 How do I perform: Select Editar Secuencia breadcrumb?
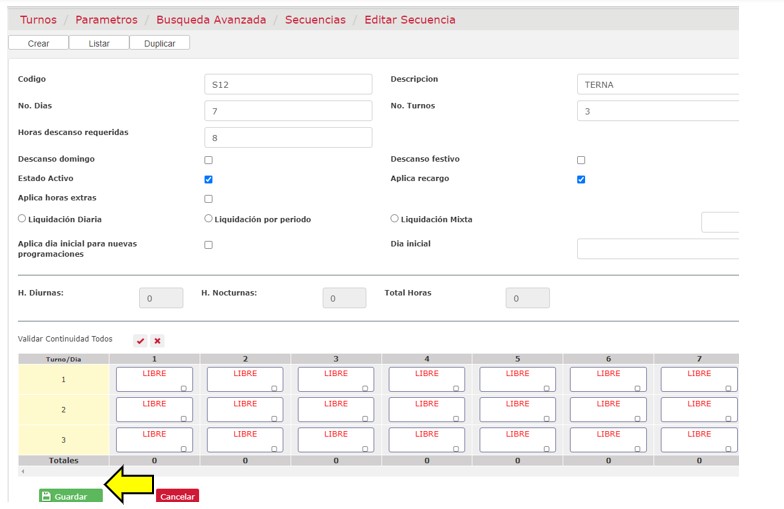(410, 20)
